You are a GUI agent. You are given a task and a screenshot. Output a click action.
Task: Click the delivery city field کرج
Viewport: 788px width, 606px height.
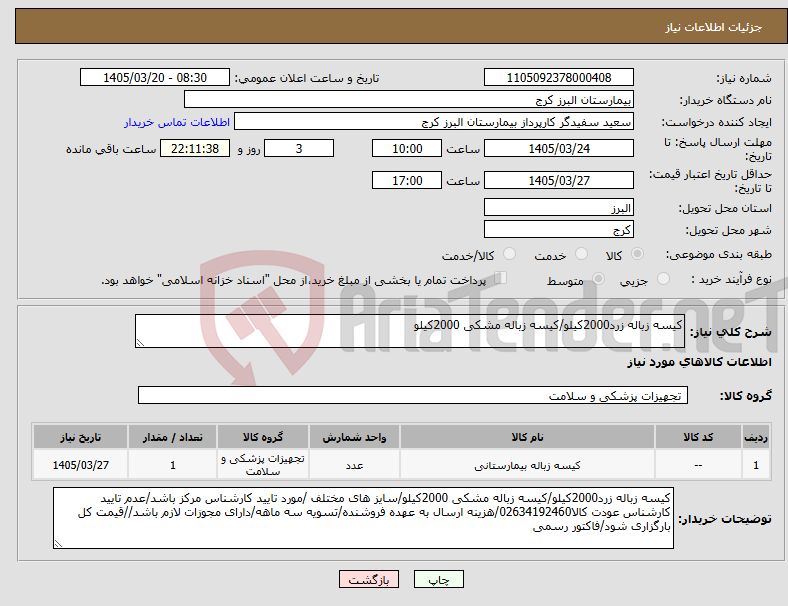coord(558,230)
